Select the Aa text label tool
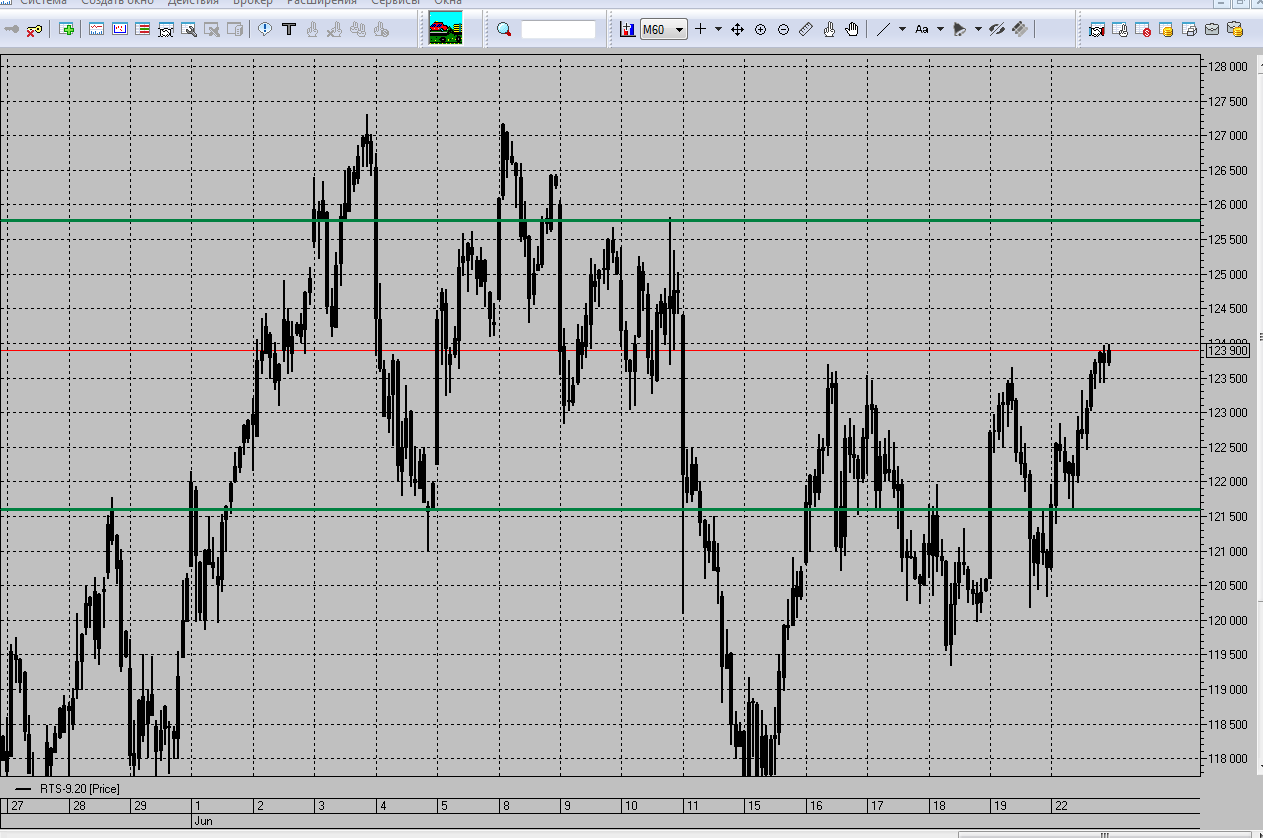This screenshot has height=838, width=1263. [x=922, y=30]
